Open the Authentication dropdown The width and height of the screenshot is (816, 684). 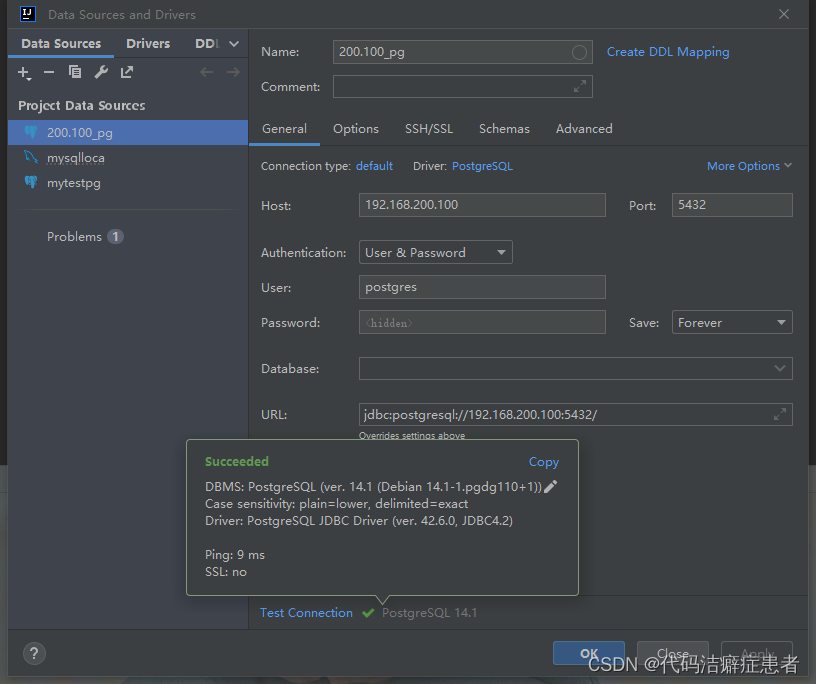pos(500,252)
